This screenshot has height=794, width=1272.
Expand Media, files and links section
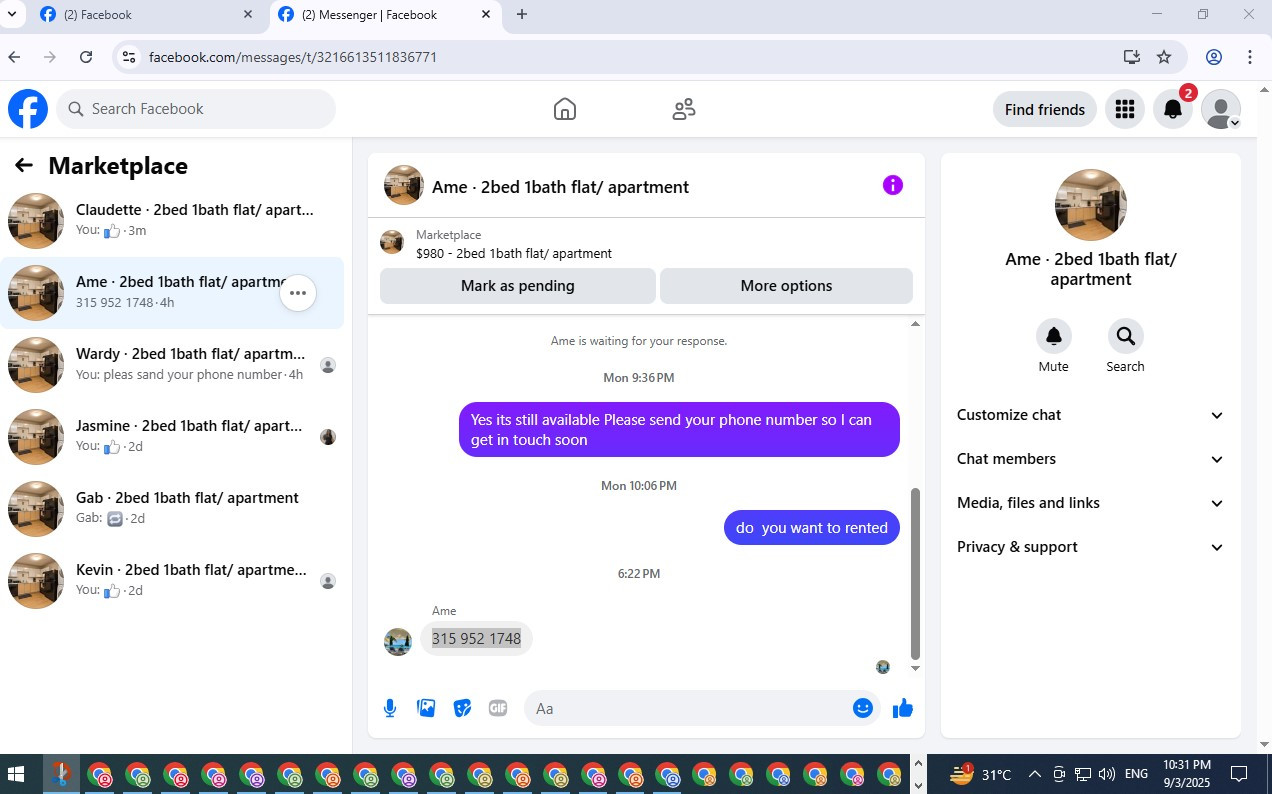point(1091,503)
